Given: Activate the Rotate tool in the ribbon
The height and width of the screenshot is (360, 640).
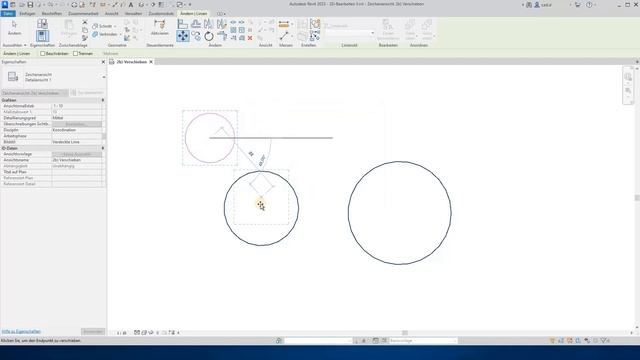Looking at the screenshot, I should coord(209,36).
